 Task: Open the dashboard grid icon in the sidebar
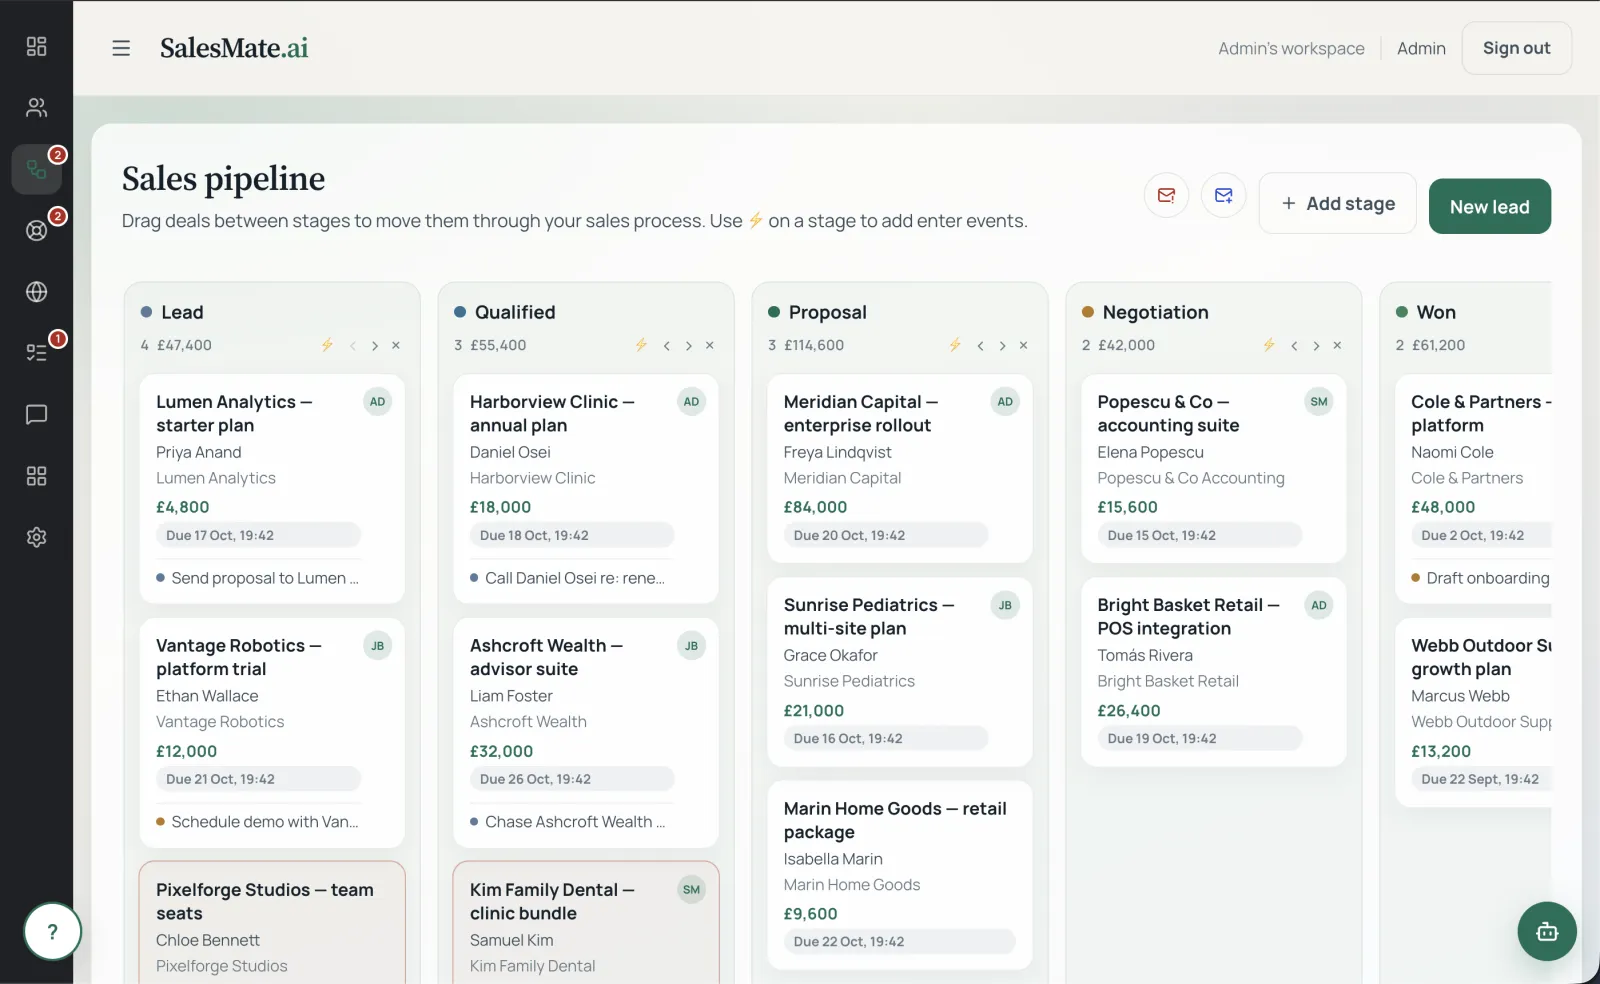(36, 46)
